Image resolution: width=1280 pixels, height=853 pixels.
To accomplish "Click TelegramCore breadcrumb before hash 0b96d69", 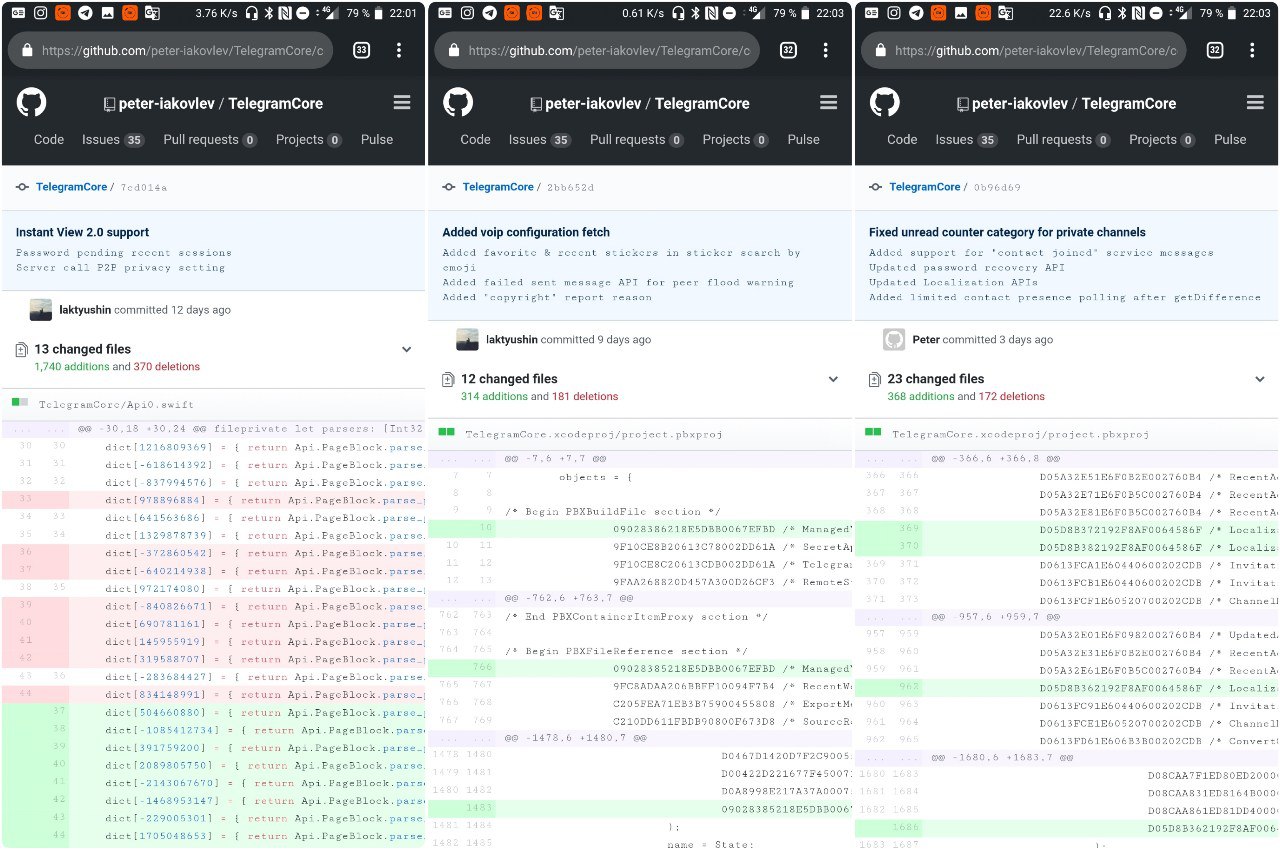I will pos(925,187).
